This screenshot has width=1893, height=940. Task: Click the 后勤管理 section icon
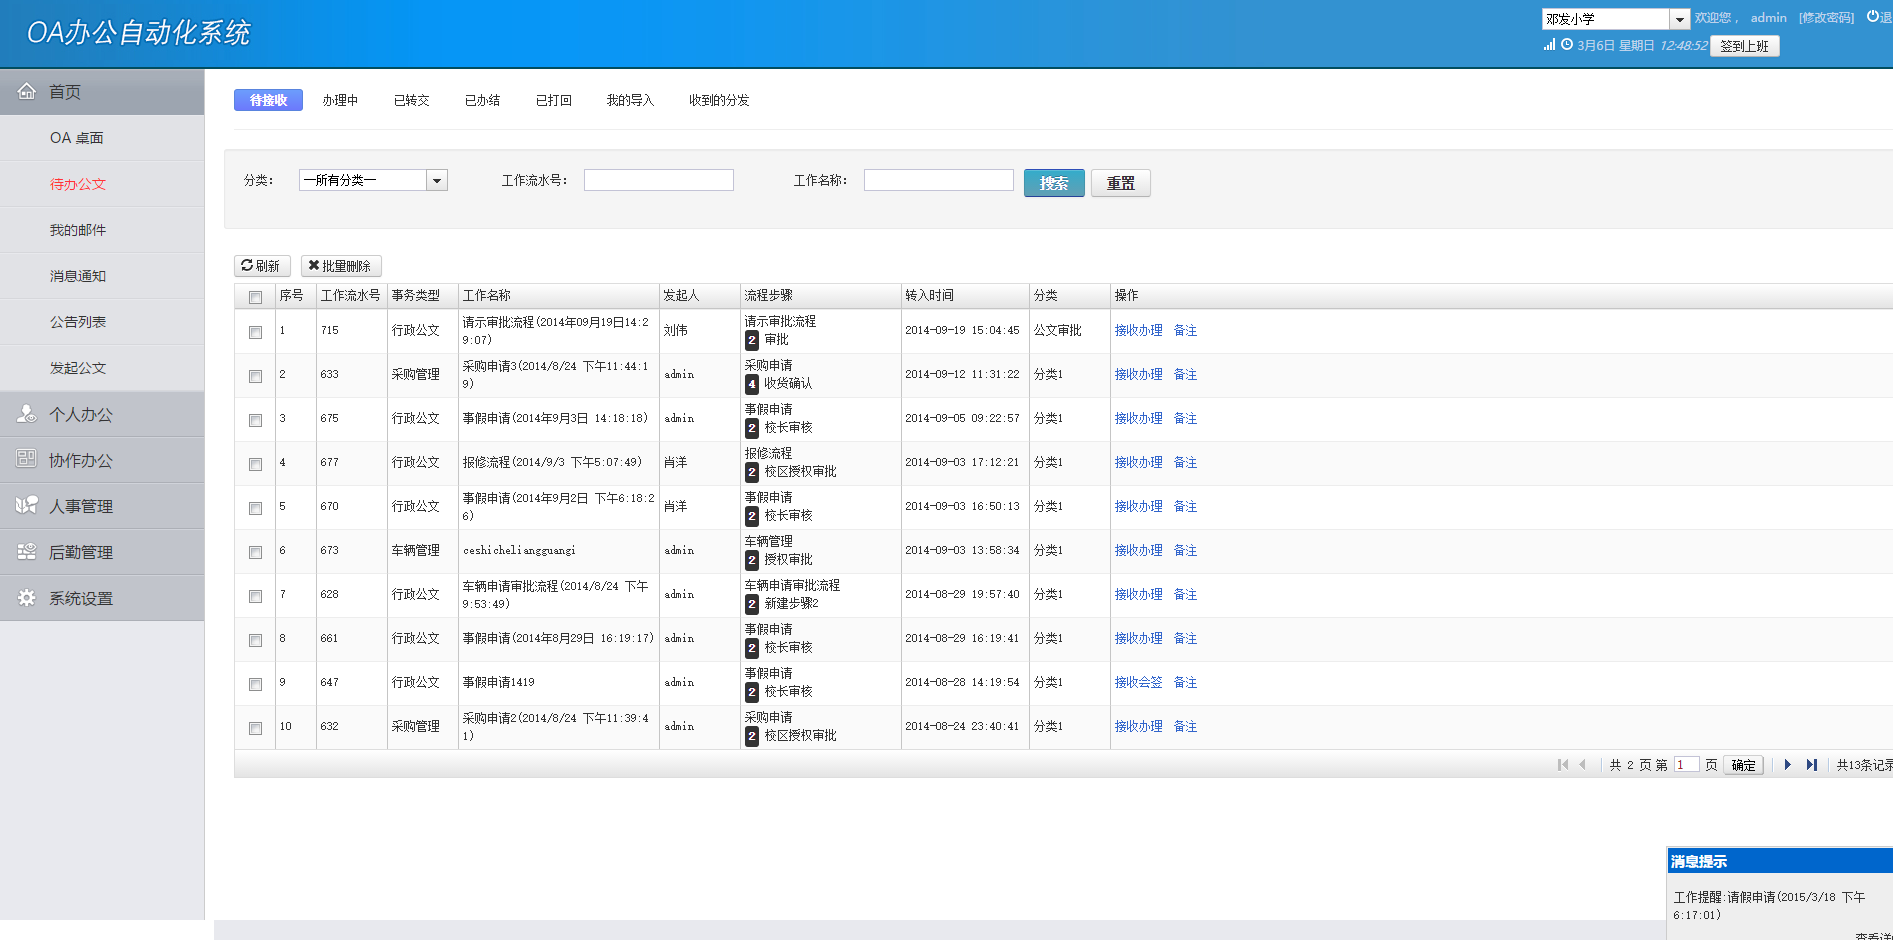(x=27, y=551)
